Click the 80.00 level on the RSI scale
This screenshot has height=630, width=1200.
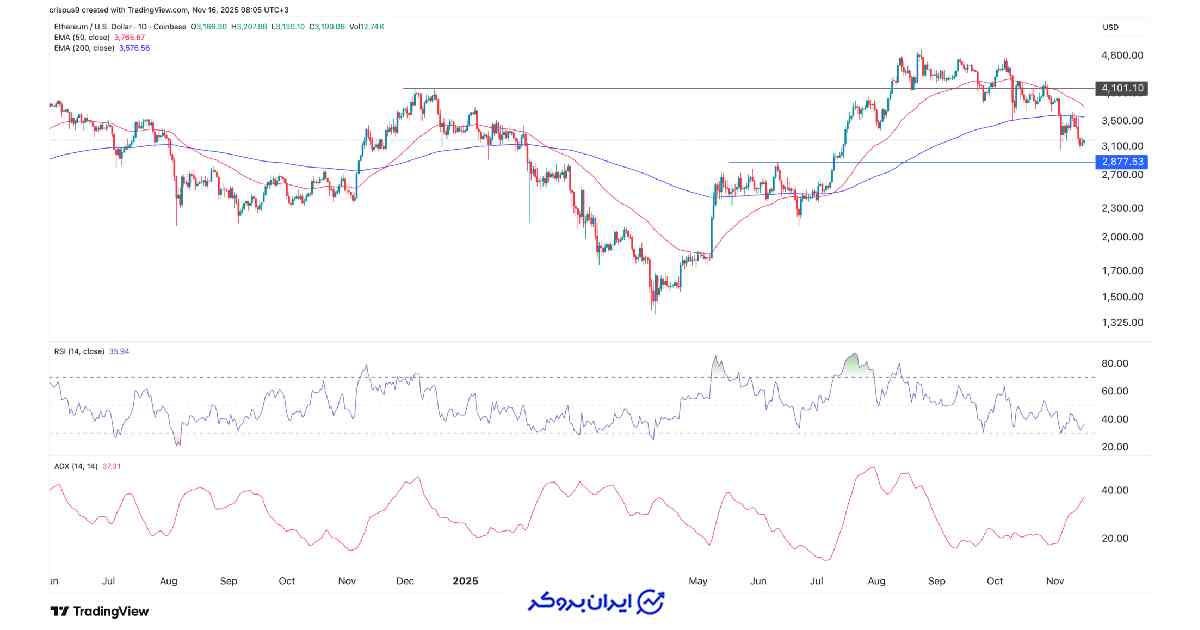tap(1117, 363)
